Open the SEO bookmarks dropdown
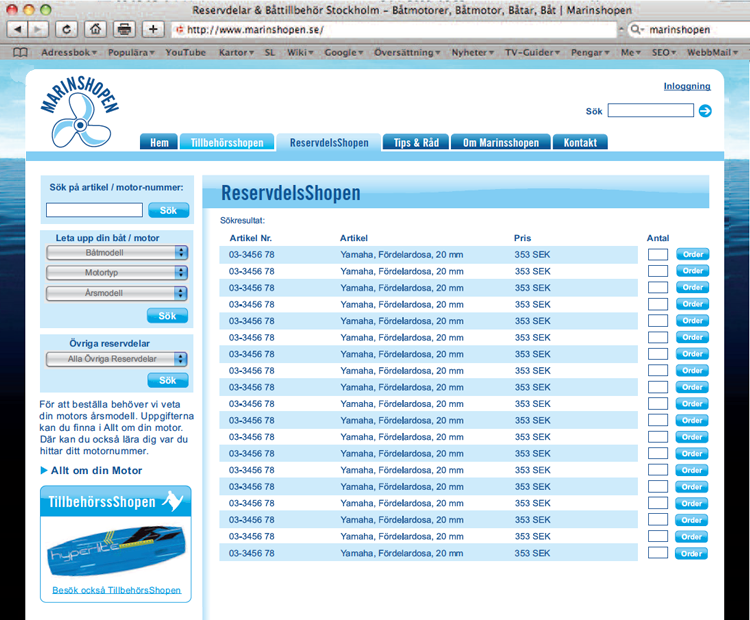Screen dimensions: 750x620 664,52
